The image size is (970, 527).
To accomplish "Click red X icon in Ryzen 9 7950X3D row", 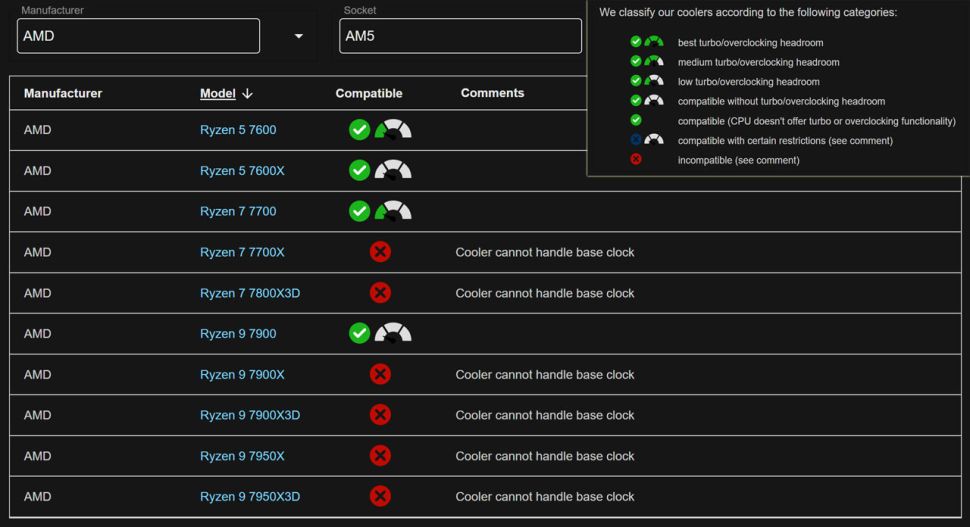I will [x=380, y=496].
